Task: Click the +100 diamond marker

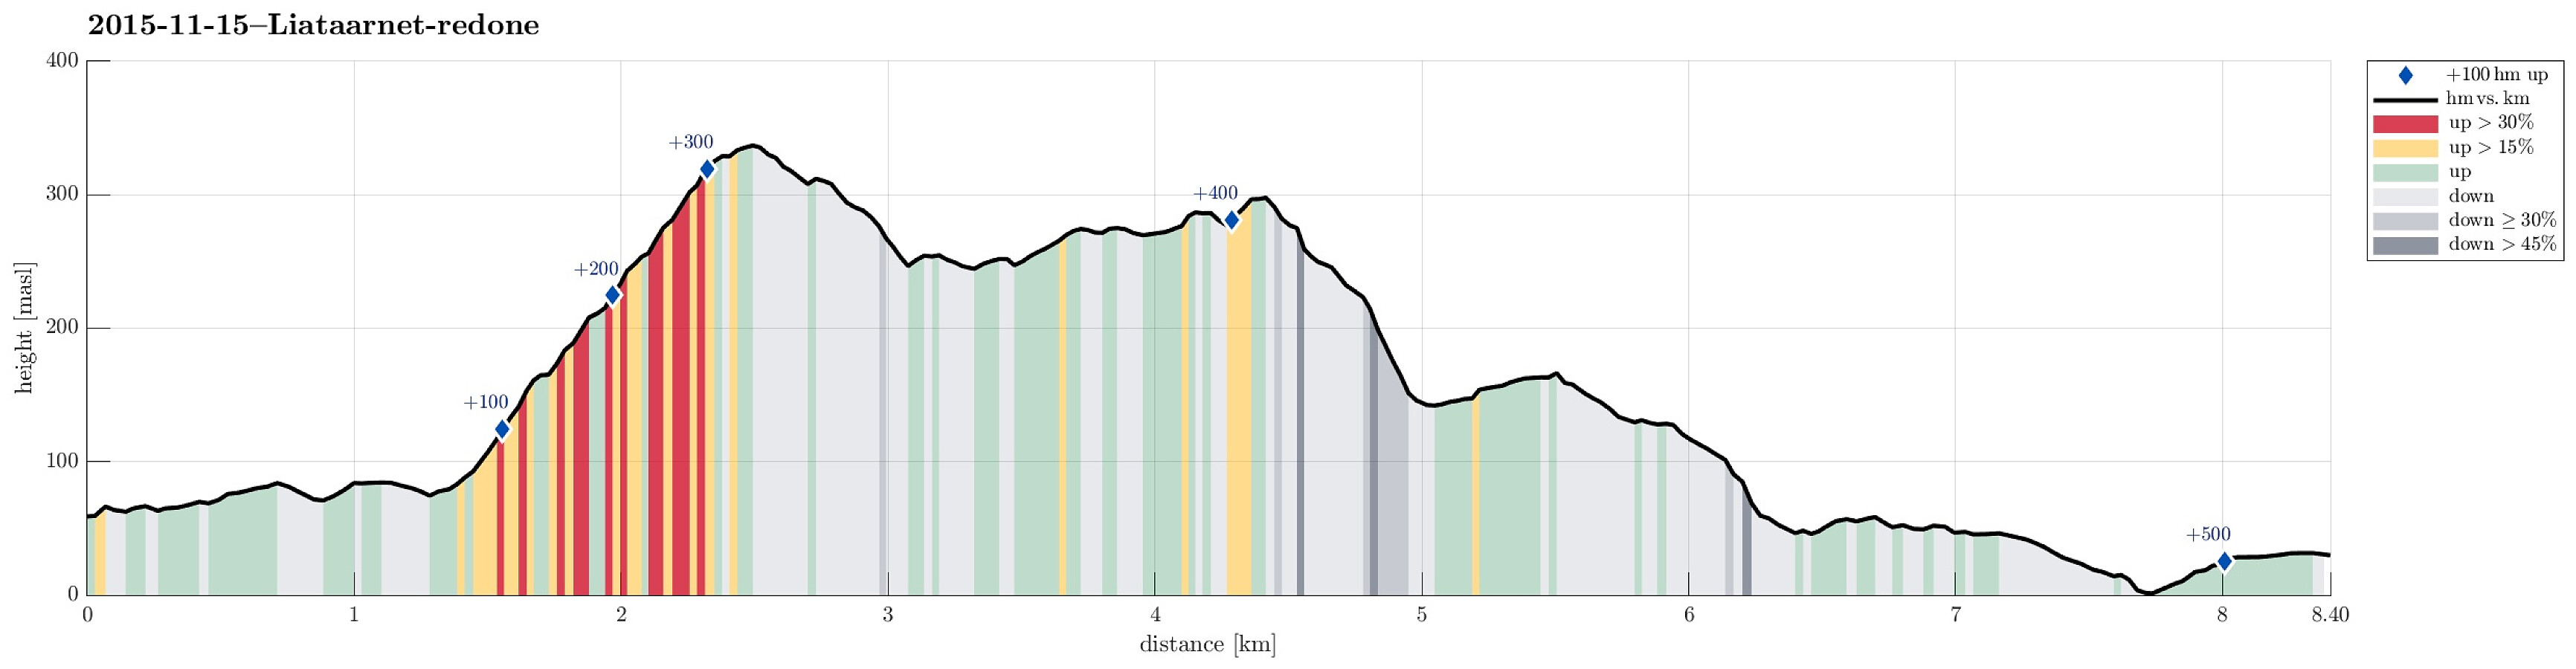Action: 502,429
